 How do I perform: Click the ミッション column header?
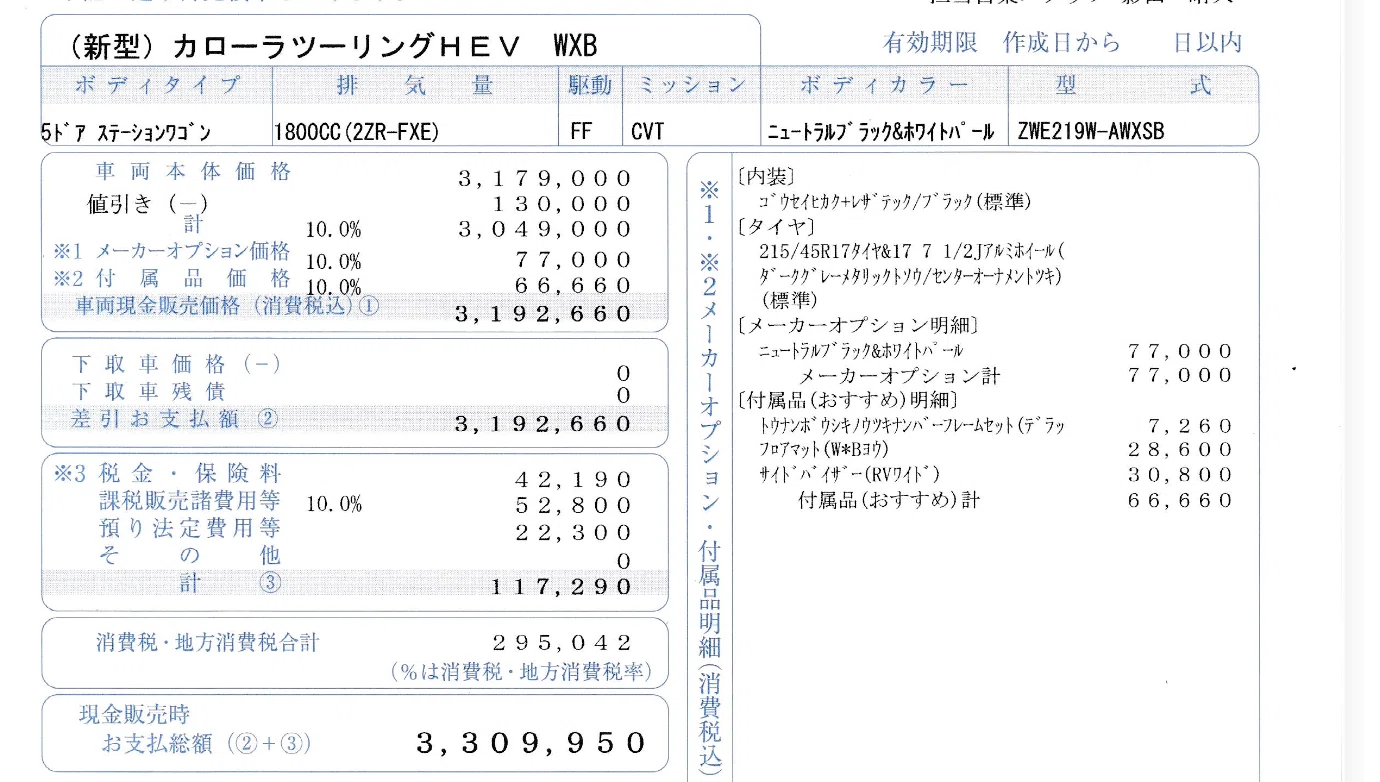[691, 86]
